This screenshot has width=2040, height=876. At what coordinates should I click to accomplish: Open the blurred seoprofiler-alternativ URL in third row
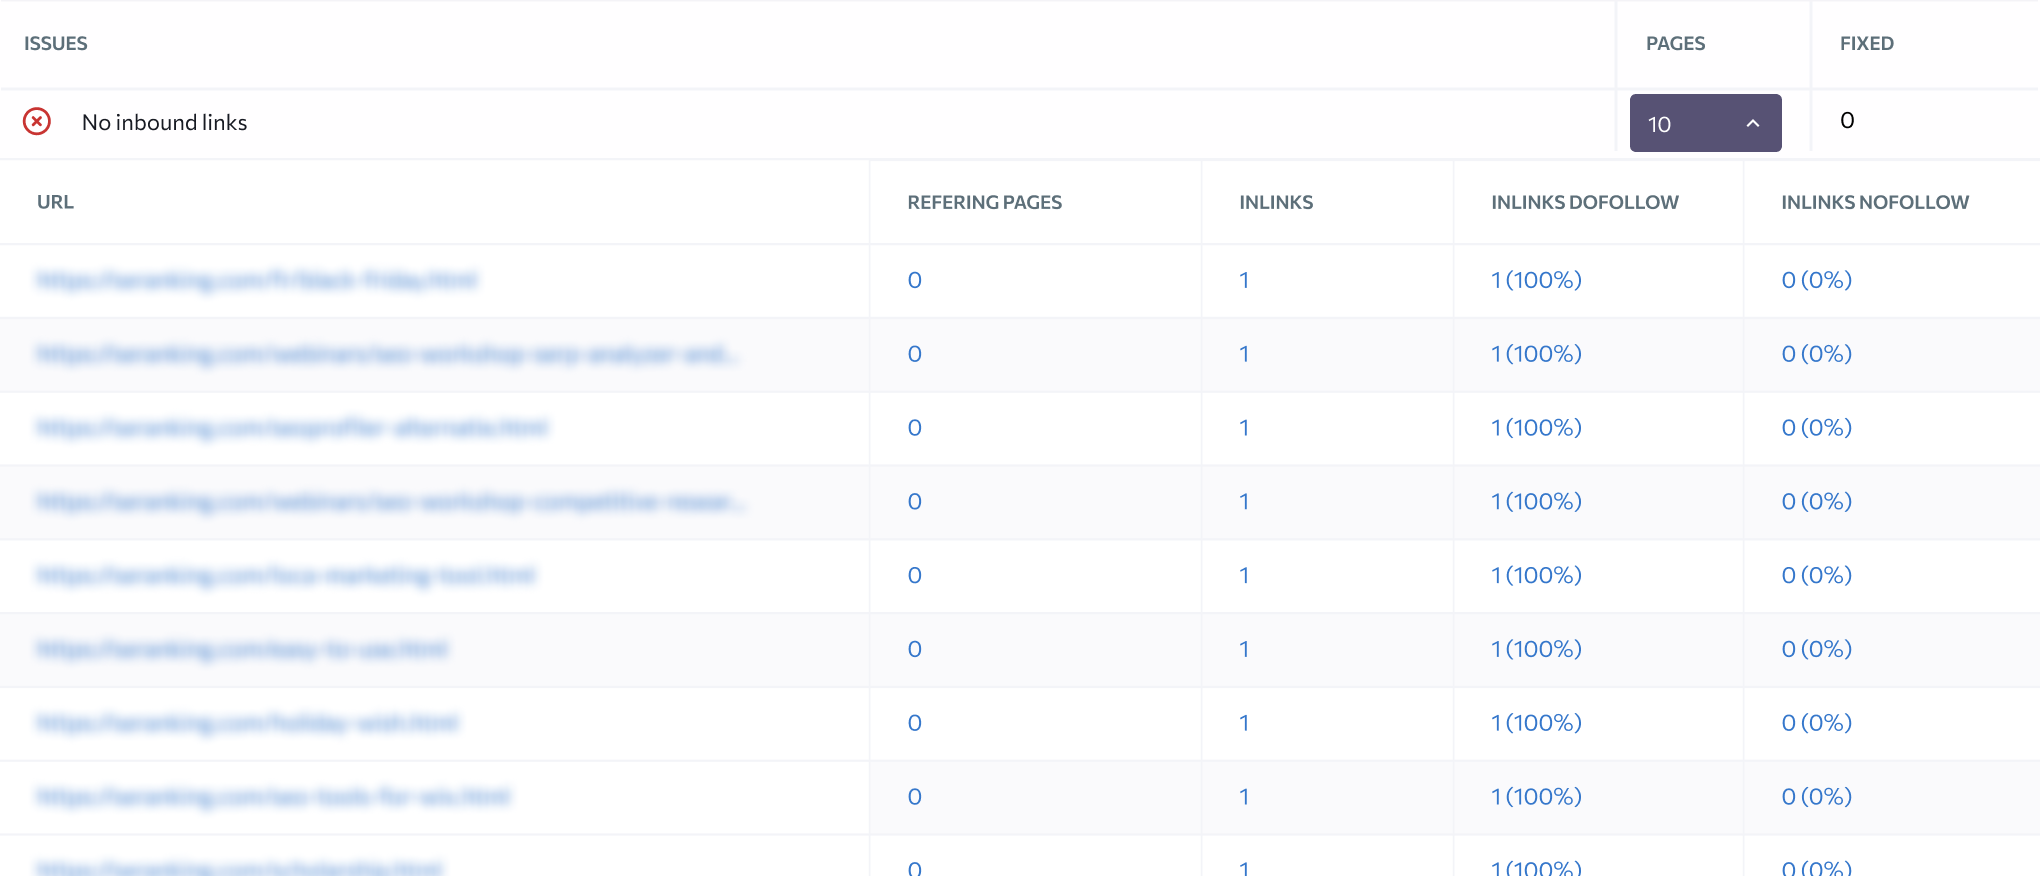tap(292, 428)
